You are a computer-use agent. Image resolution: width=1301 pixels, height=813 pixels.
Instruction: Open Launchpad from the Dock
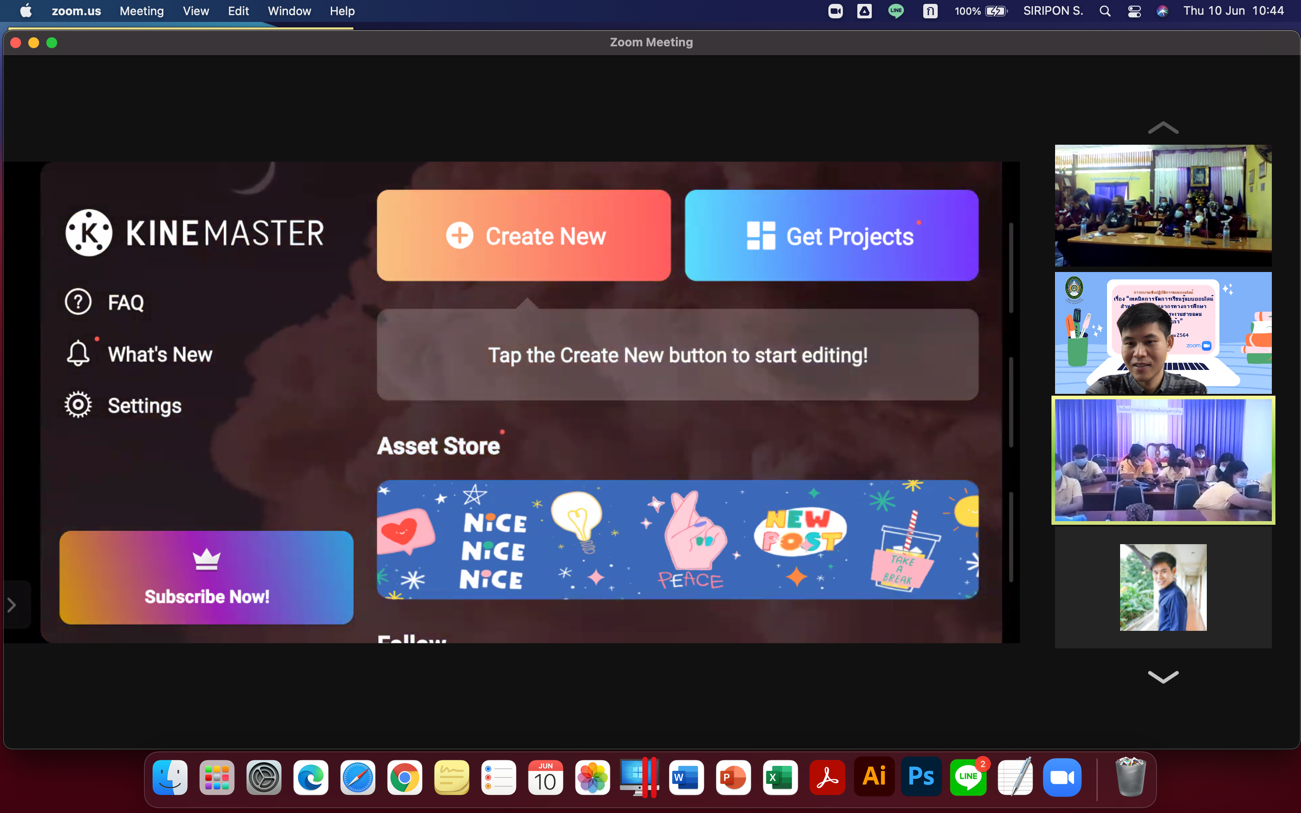(217, 778)
